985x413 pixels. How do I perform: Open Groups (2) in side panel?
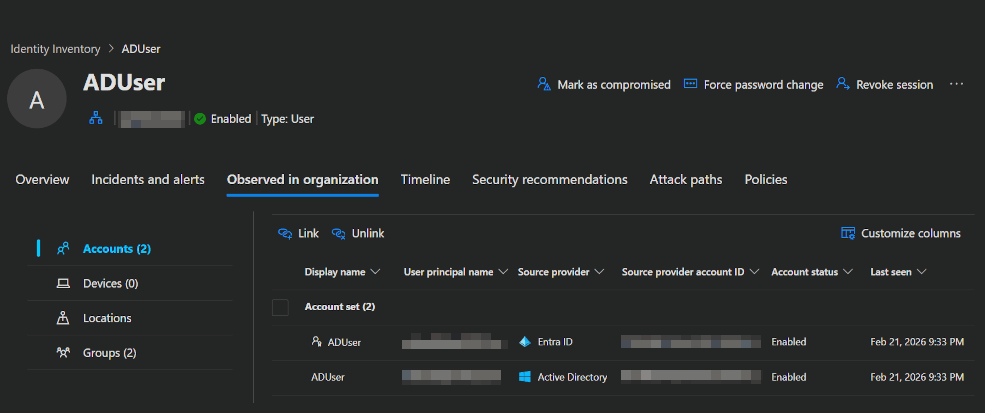(109, 353)
